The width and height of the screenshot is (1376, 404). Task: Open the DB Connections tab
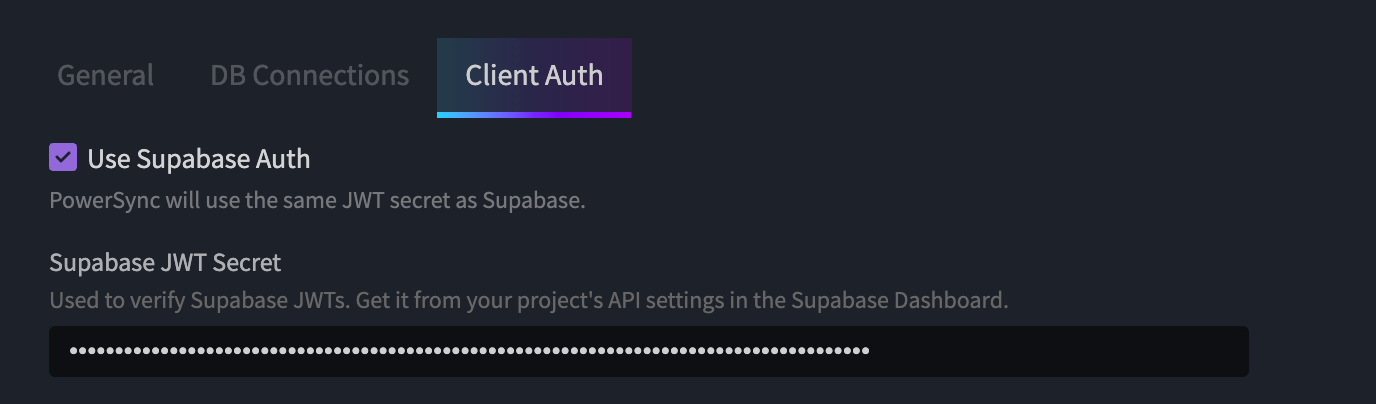309,76
